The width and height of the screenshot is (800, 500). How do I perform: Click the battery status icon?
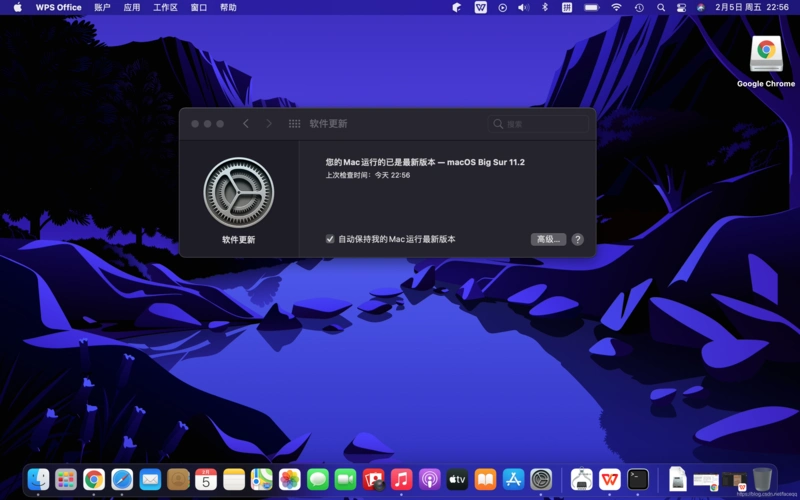tap(592, 7)
